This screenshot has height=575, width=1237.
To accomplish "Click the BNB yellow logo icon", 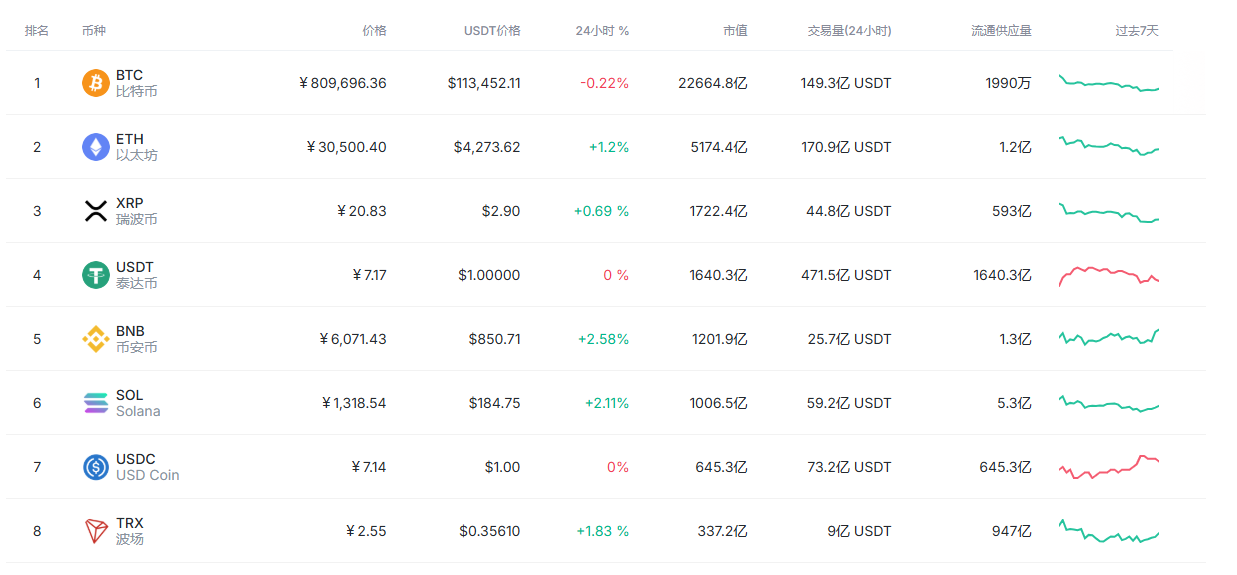I will [x=96, y=339].
